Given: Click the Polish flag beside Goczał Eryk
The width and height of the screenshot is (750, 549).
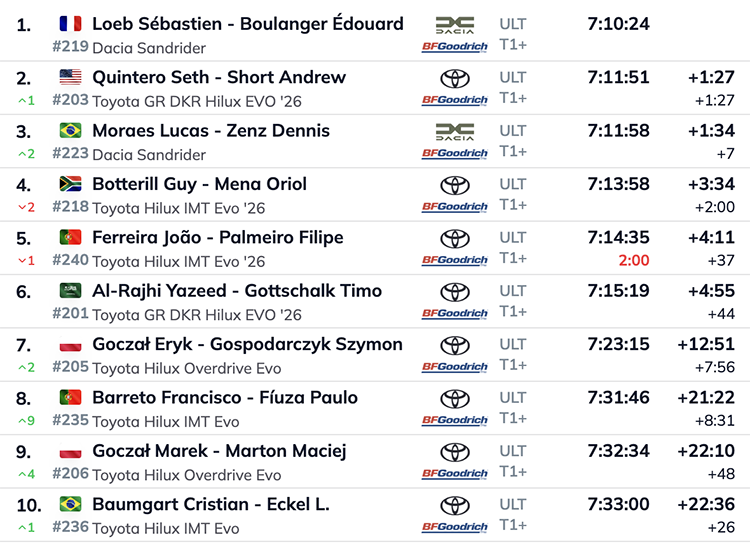Looking at the screenshot, I should tap(70, 345).
